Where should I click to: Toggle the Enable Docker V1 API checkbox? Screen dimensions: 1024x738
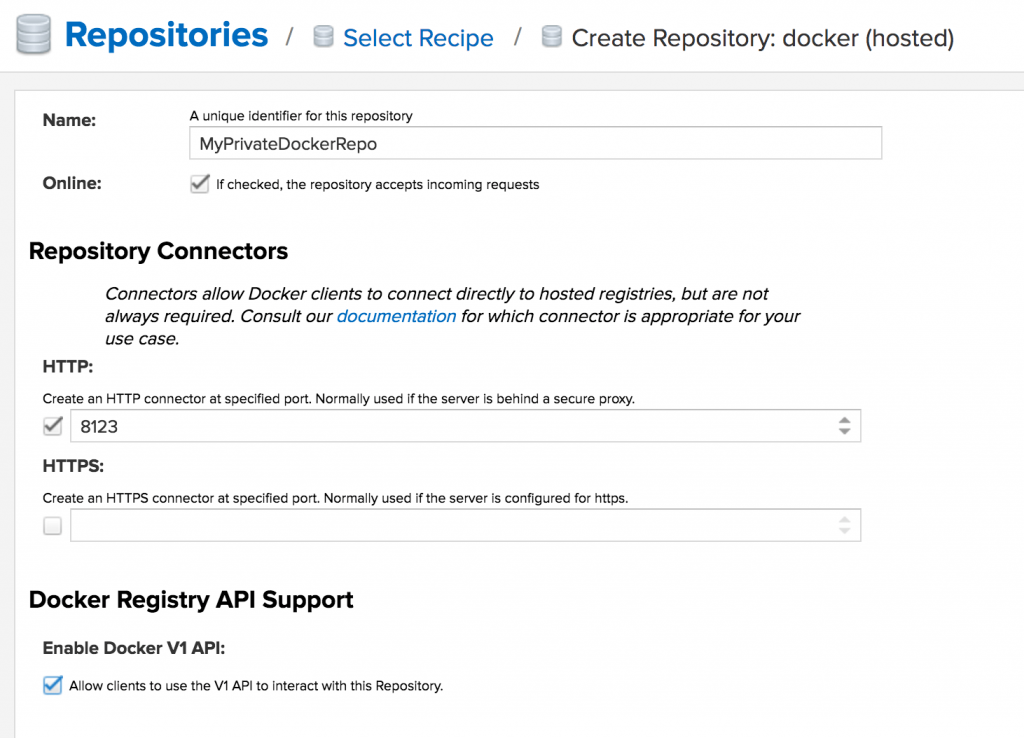tap(53, 686)
